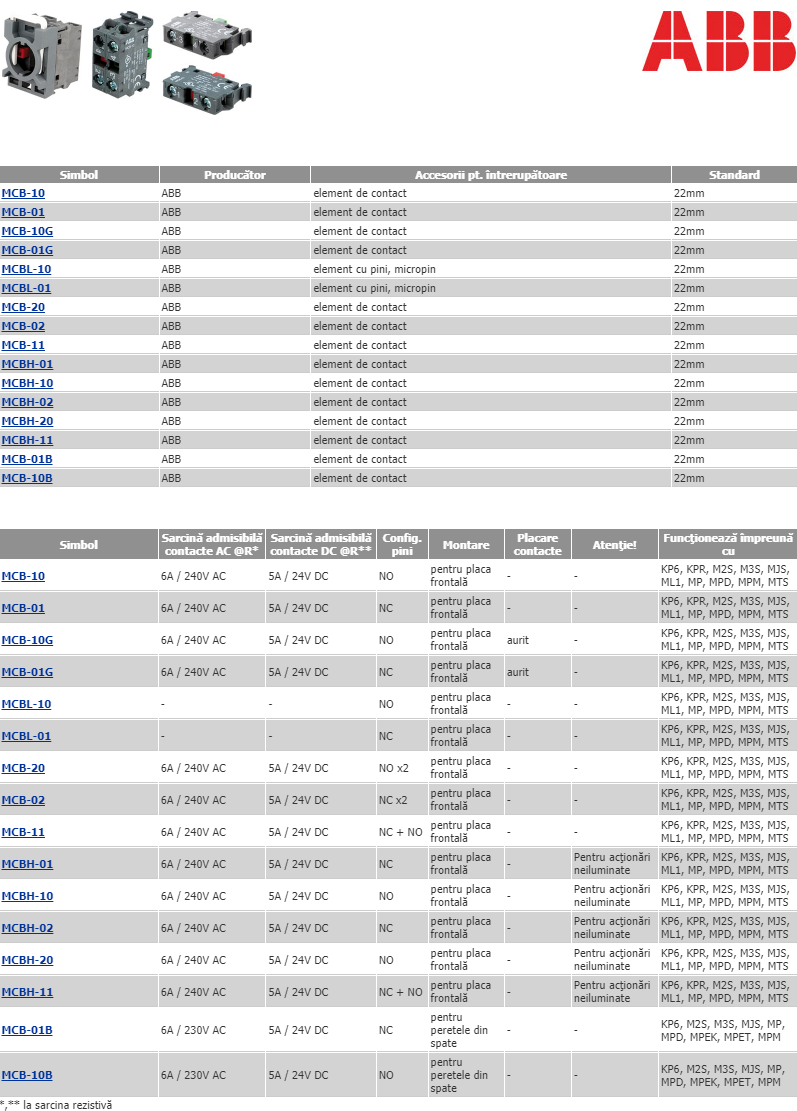Select the 'NC x2' pin configuration cell

(393, 800)
